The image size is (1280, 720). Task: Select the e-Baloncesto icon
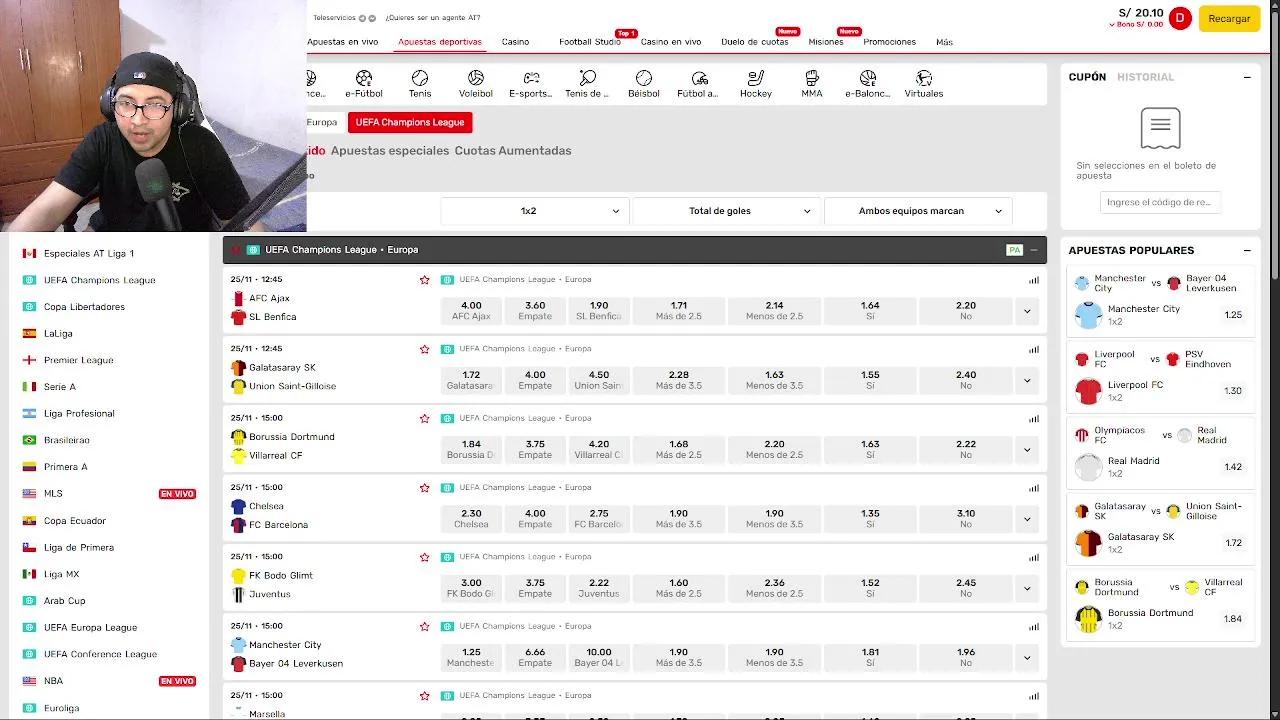pos(868,83)
